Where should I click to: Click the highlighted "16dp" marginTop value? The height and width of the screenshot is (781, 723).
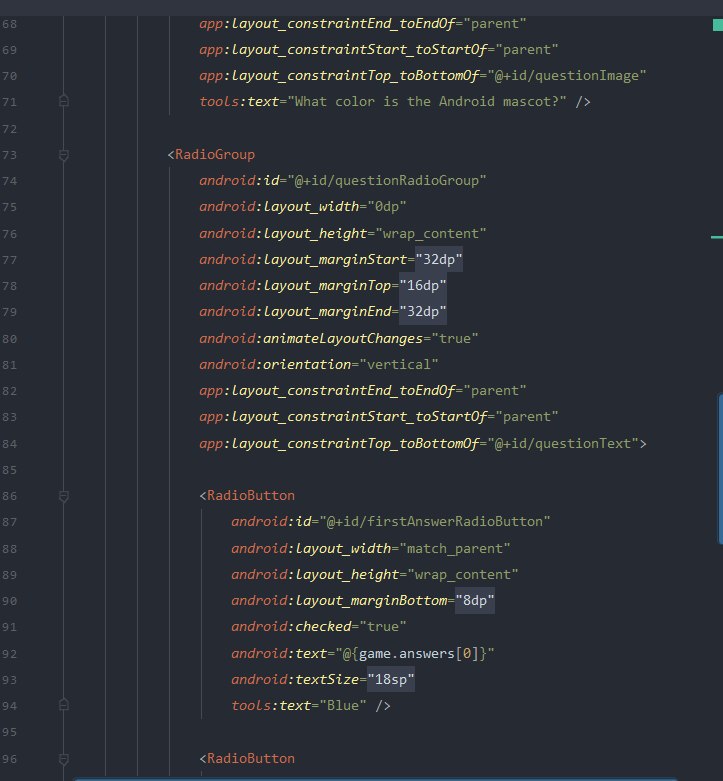(423, 285)
